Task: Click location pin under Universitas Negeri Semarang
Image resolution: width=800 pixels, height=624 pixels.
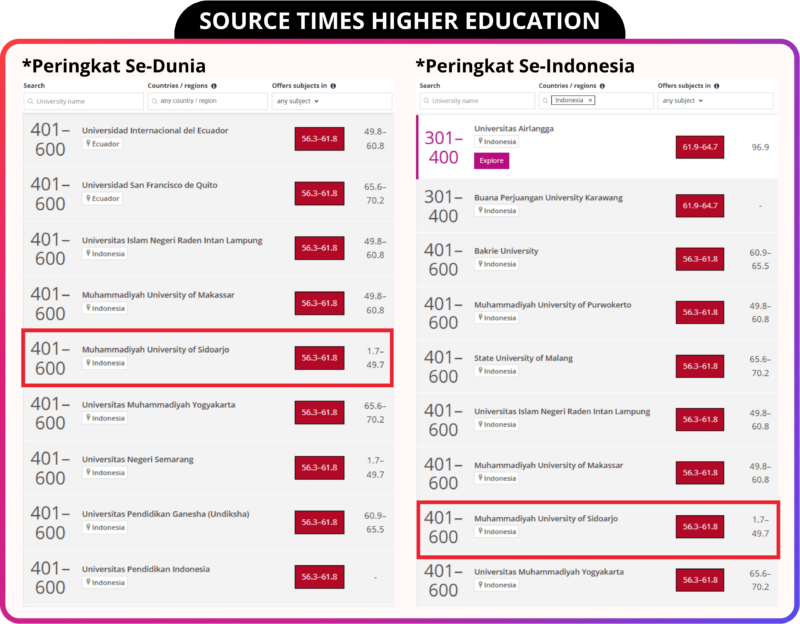Action: coord(89,473)
